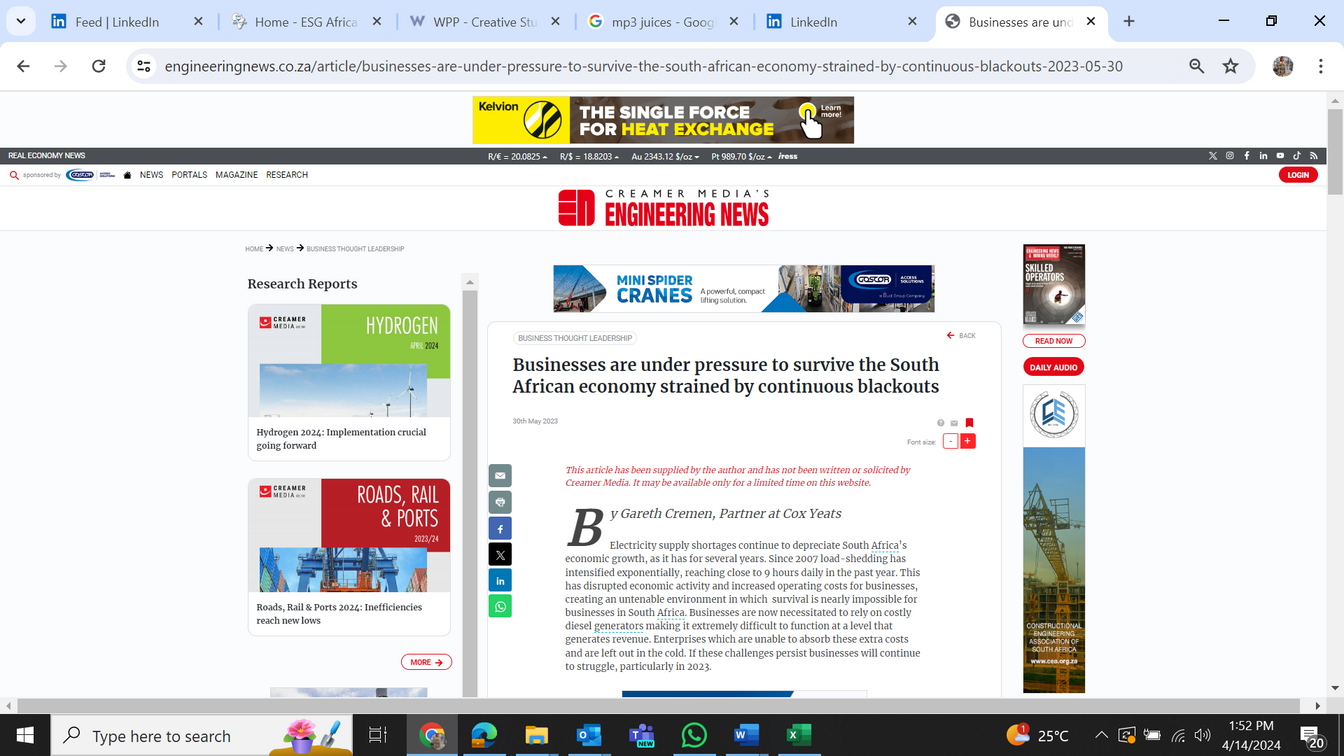Open the zoom magnifier icon in address bar
Image resolution: width=1344 pixels, height=756 pixels.
pos(1196,66)
